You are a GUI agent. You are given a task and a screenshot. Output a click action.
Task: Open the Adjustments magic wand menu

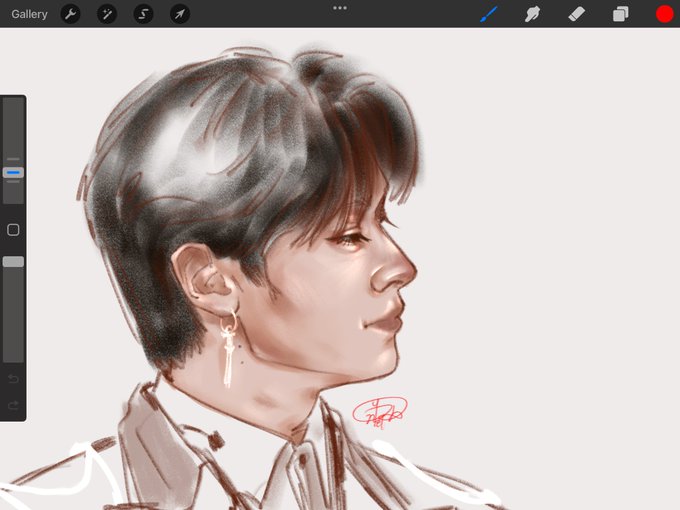pos(107,14)
